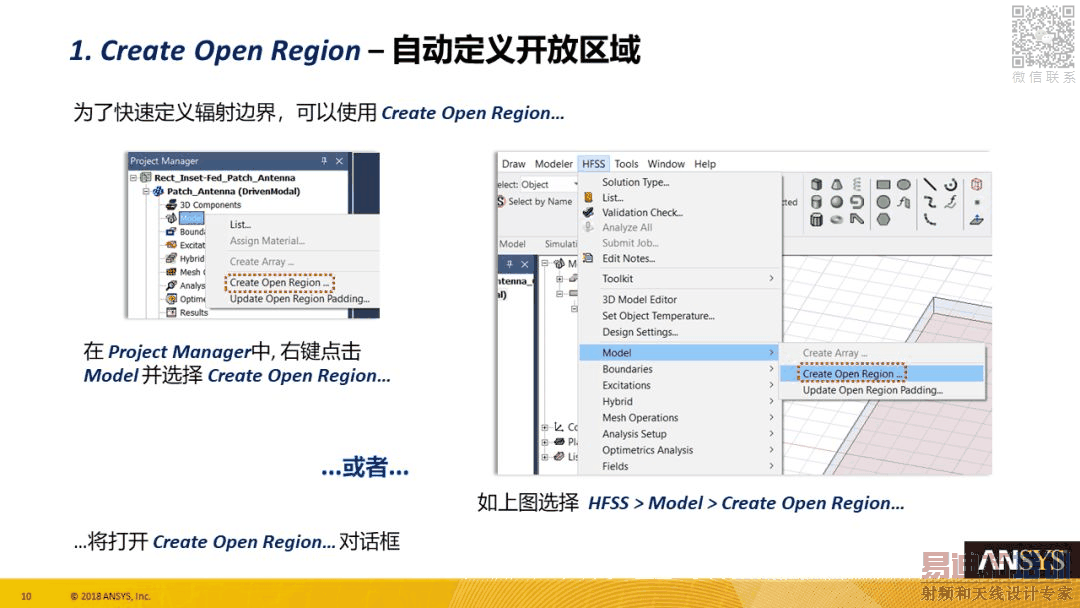This screenshot has height=608, width=1080.
Task: Select the Draw circle tool icon
Action: 883,202
